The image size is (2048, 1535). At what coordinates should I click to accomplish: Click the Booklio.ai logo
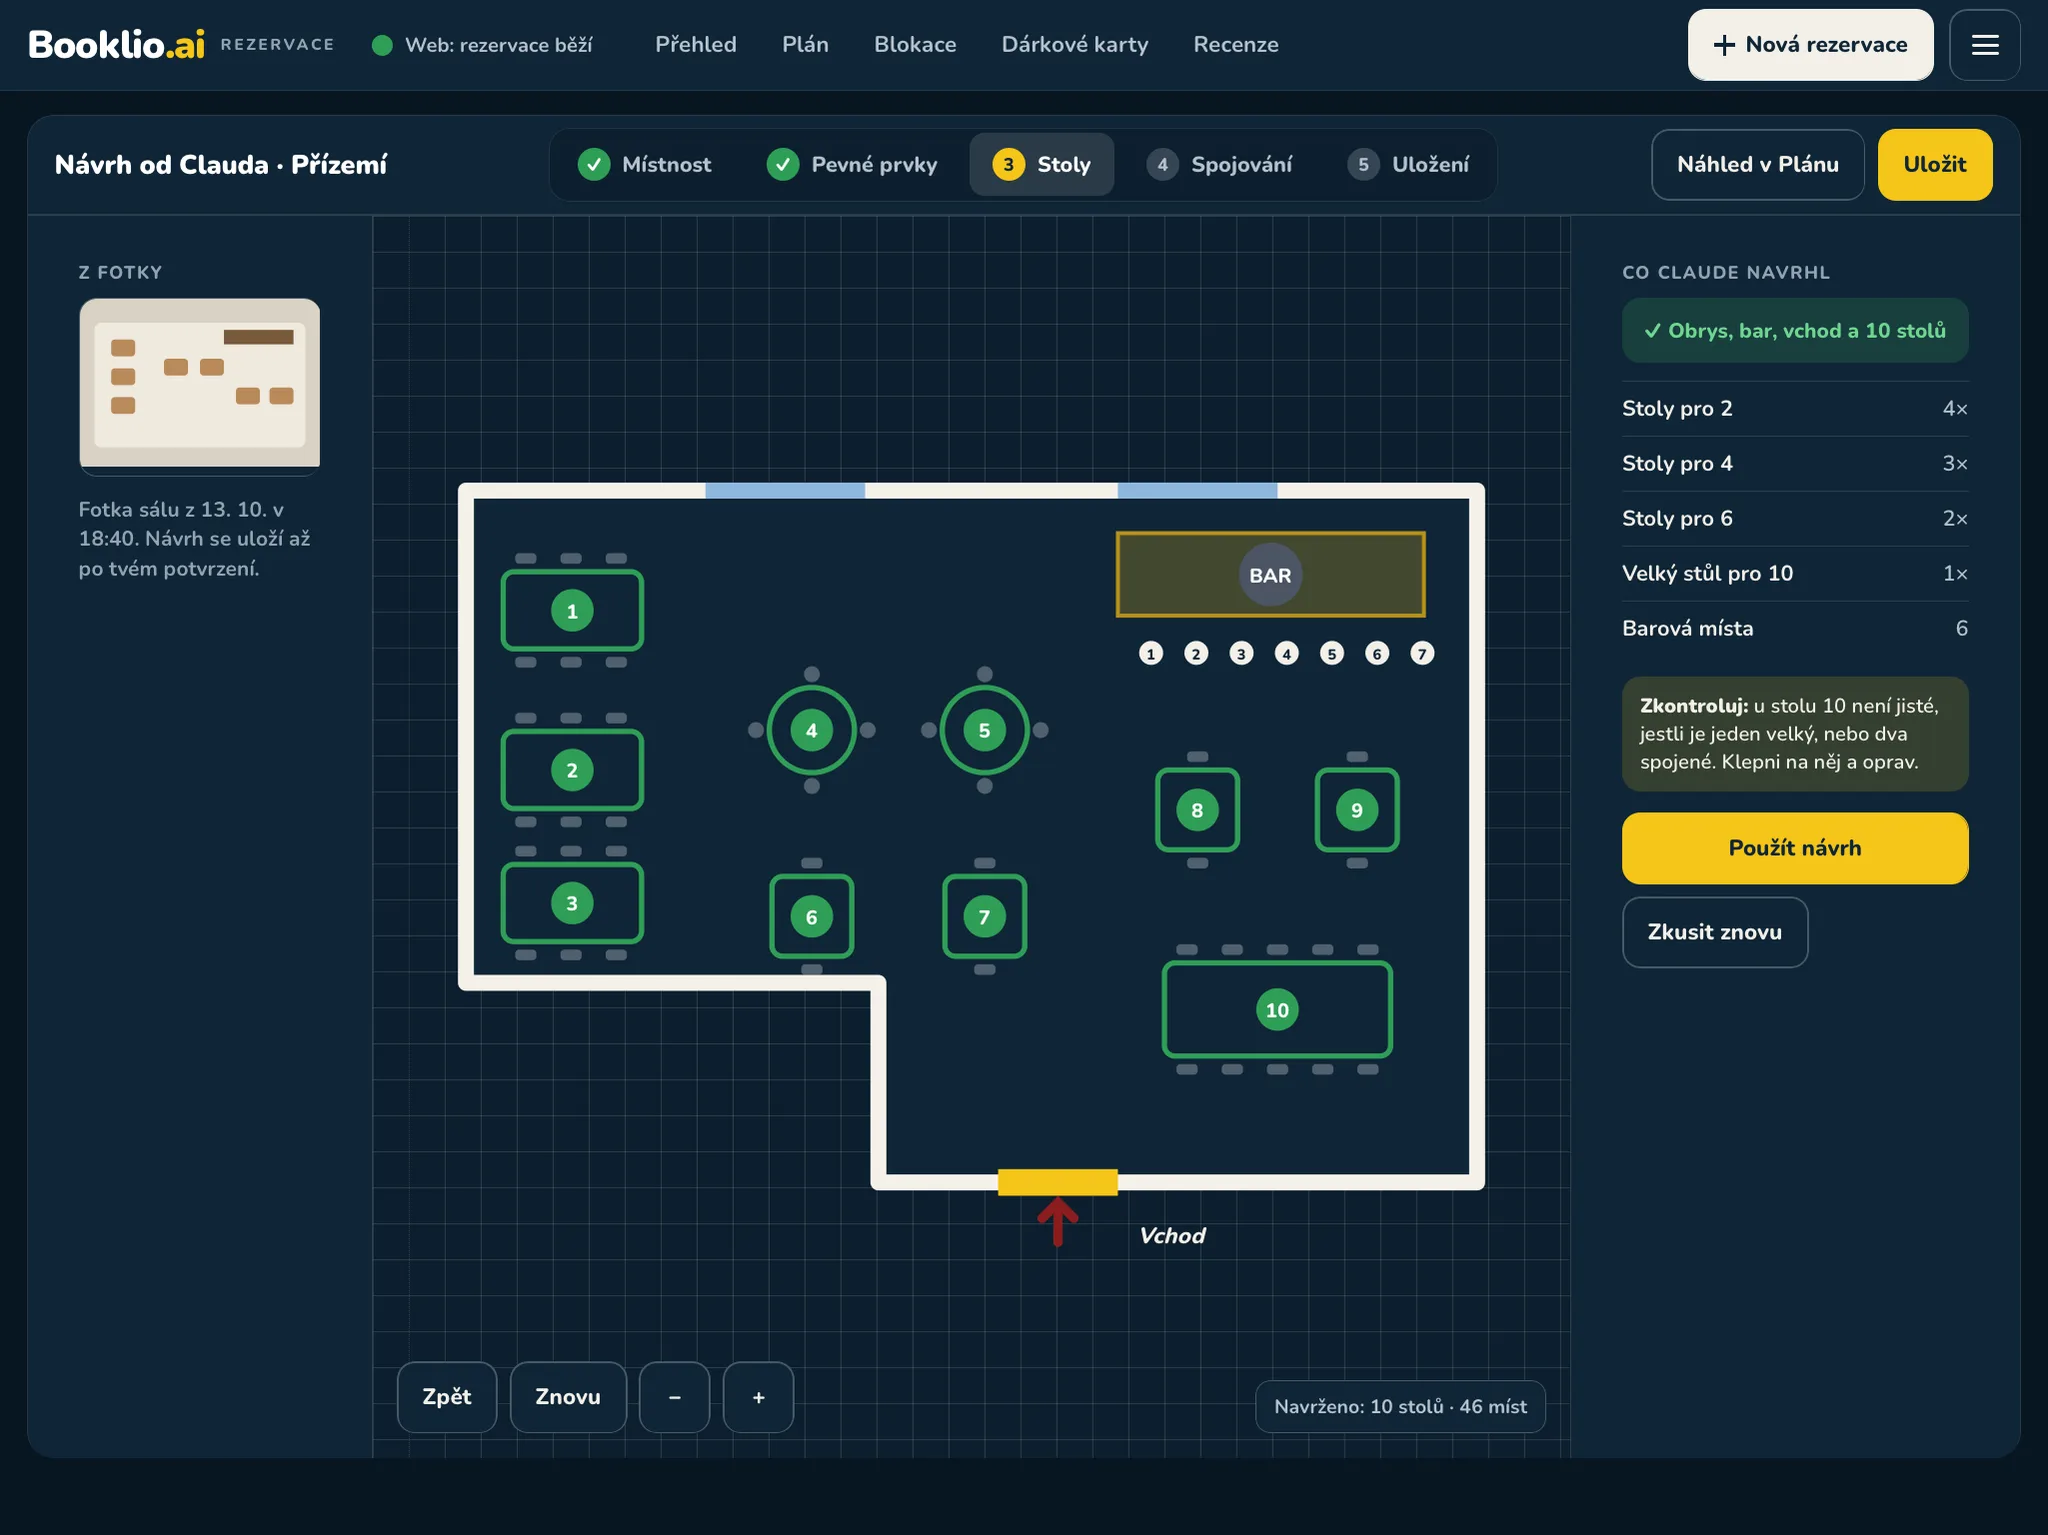coord(117,45)
